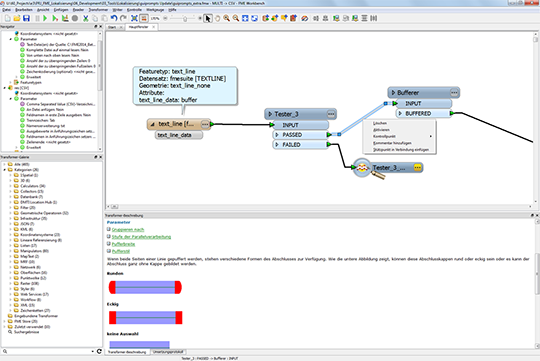The image size is (540, 361).
Task: Collapse the Kategorien folder in gallery
Action: (x=5, y=170)
